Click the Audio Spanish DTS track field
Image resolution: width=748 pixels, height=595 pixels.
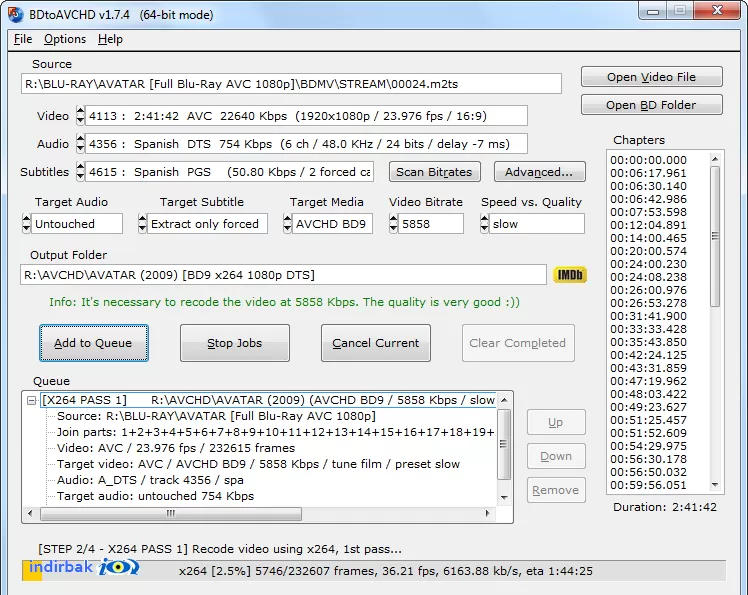point(306,144)
